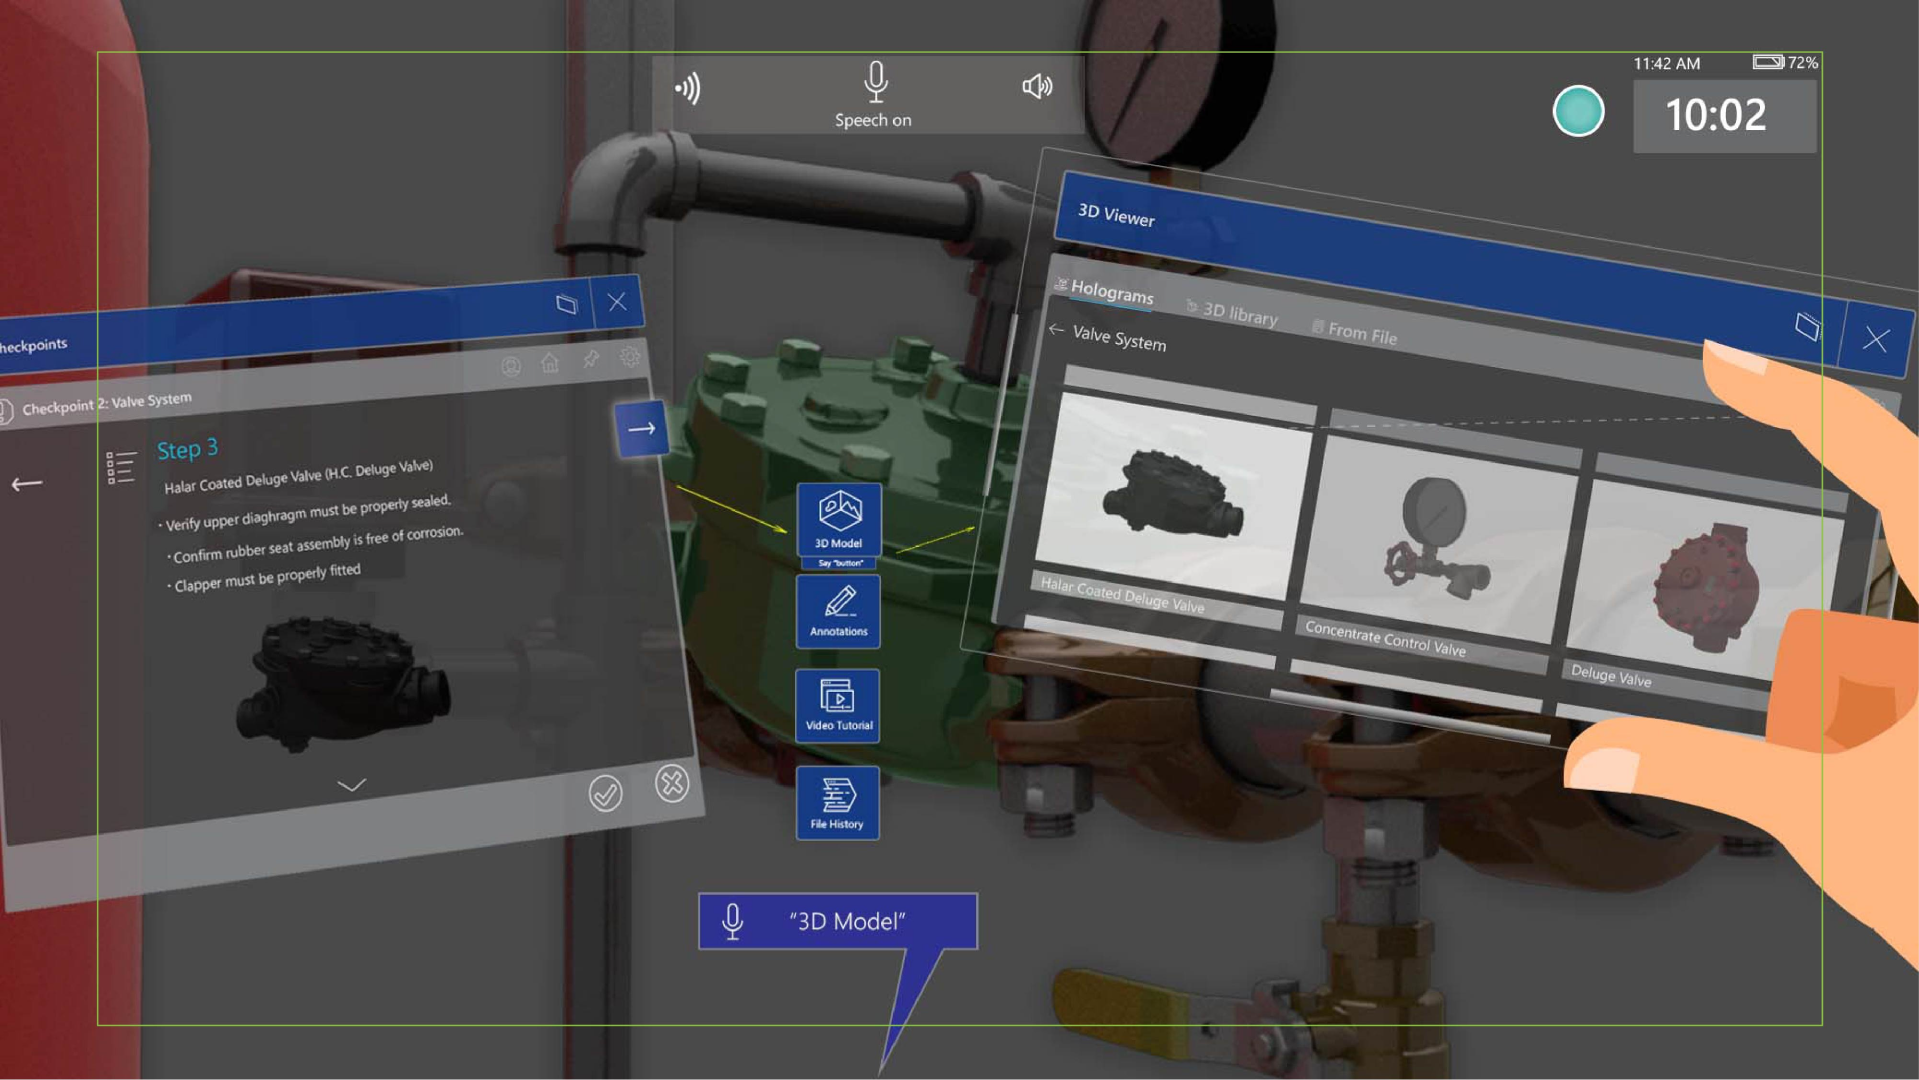Select the Halar Coated Deluge Valve thumbnail
Image resolution: width=1919 pixels, height=1080 pixels.
1172,497
